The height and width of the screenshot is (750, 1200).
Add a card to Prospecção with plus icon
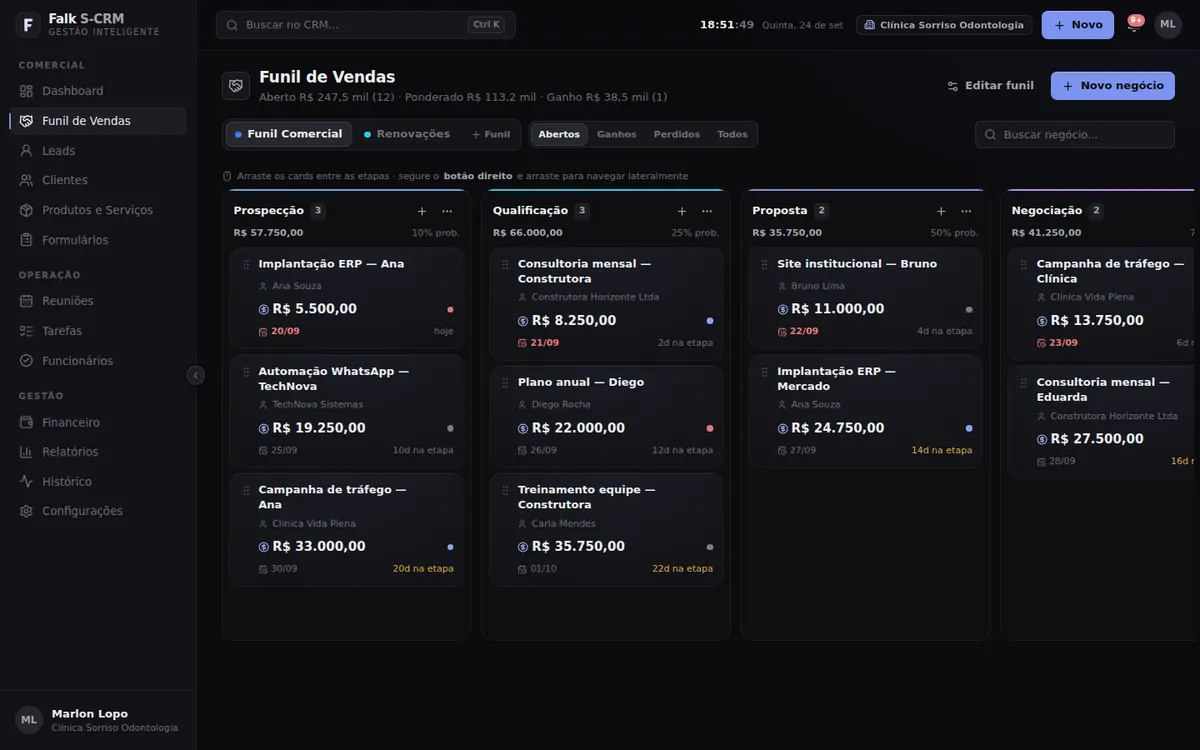tap(422, 211)
